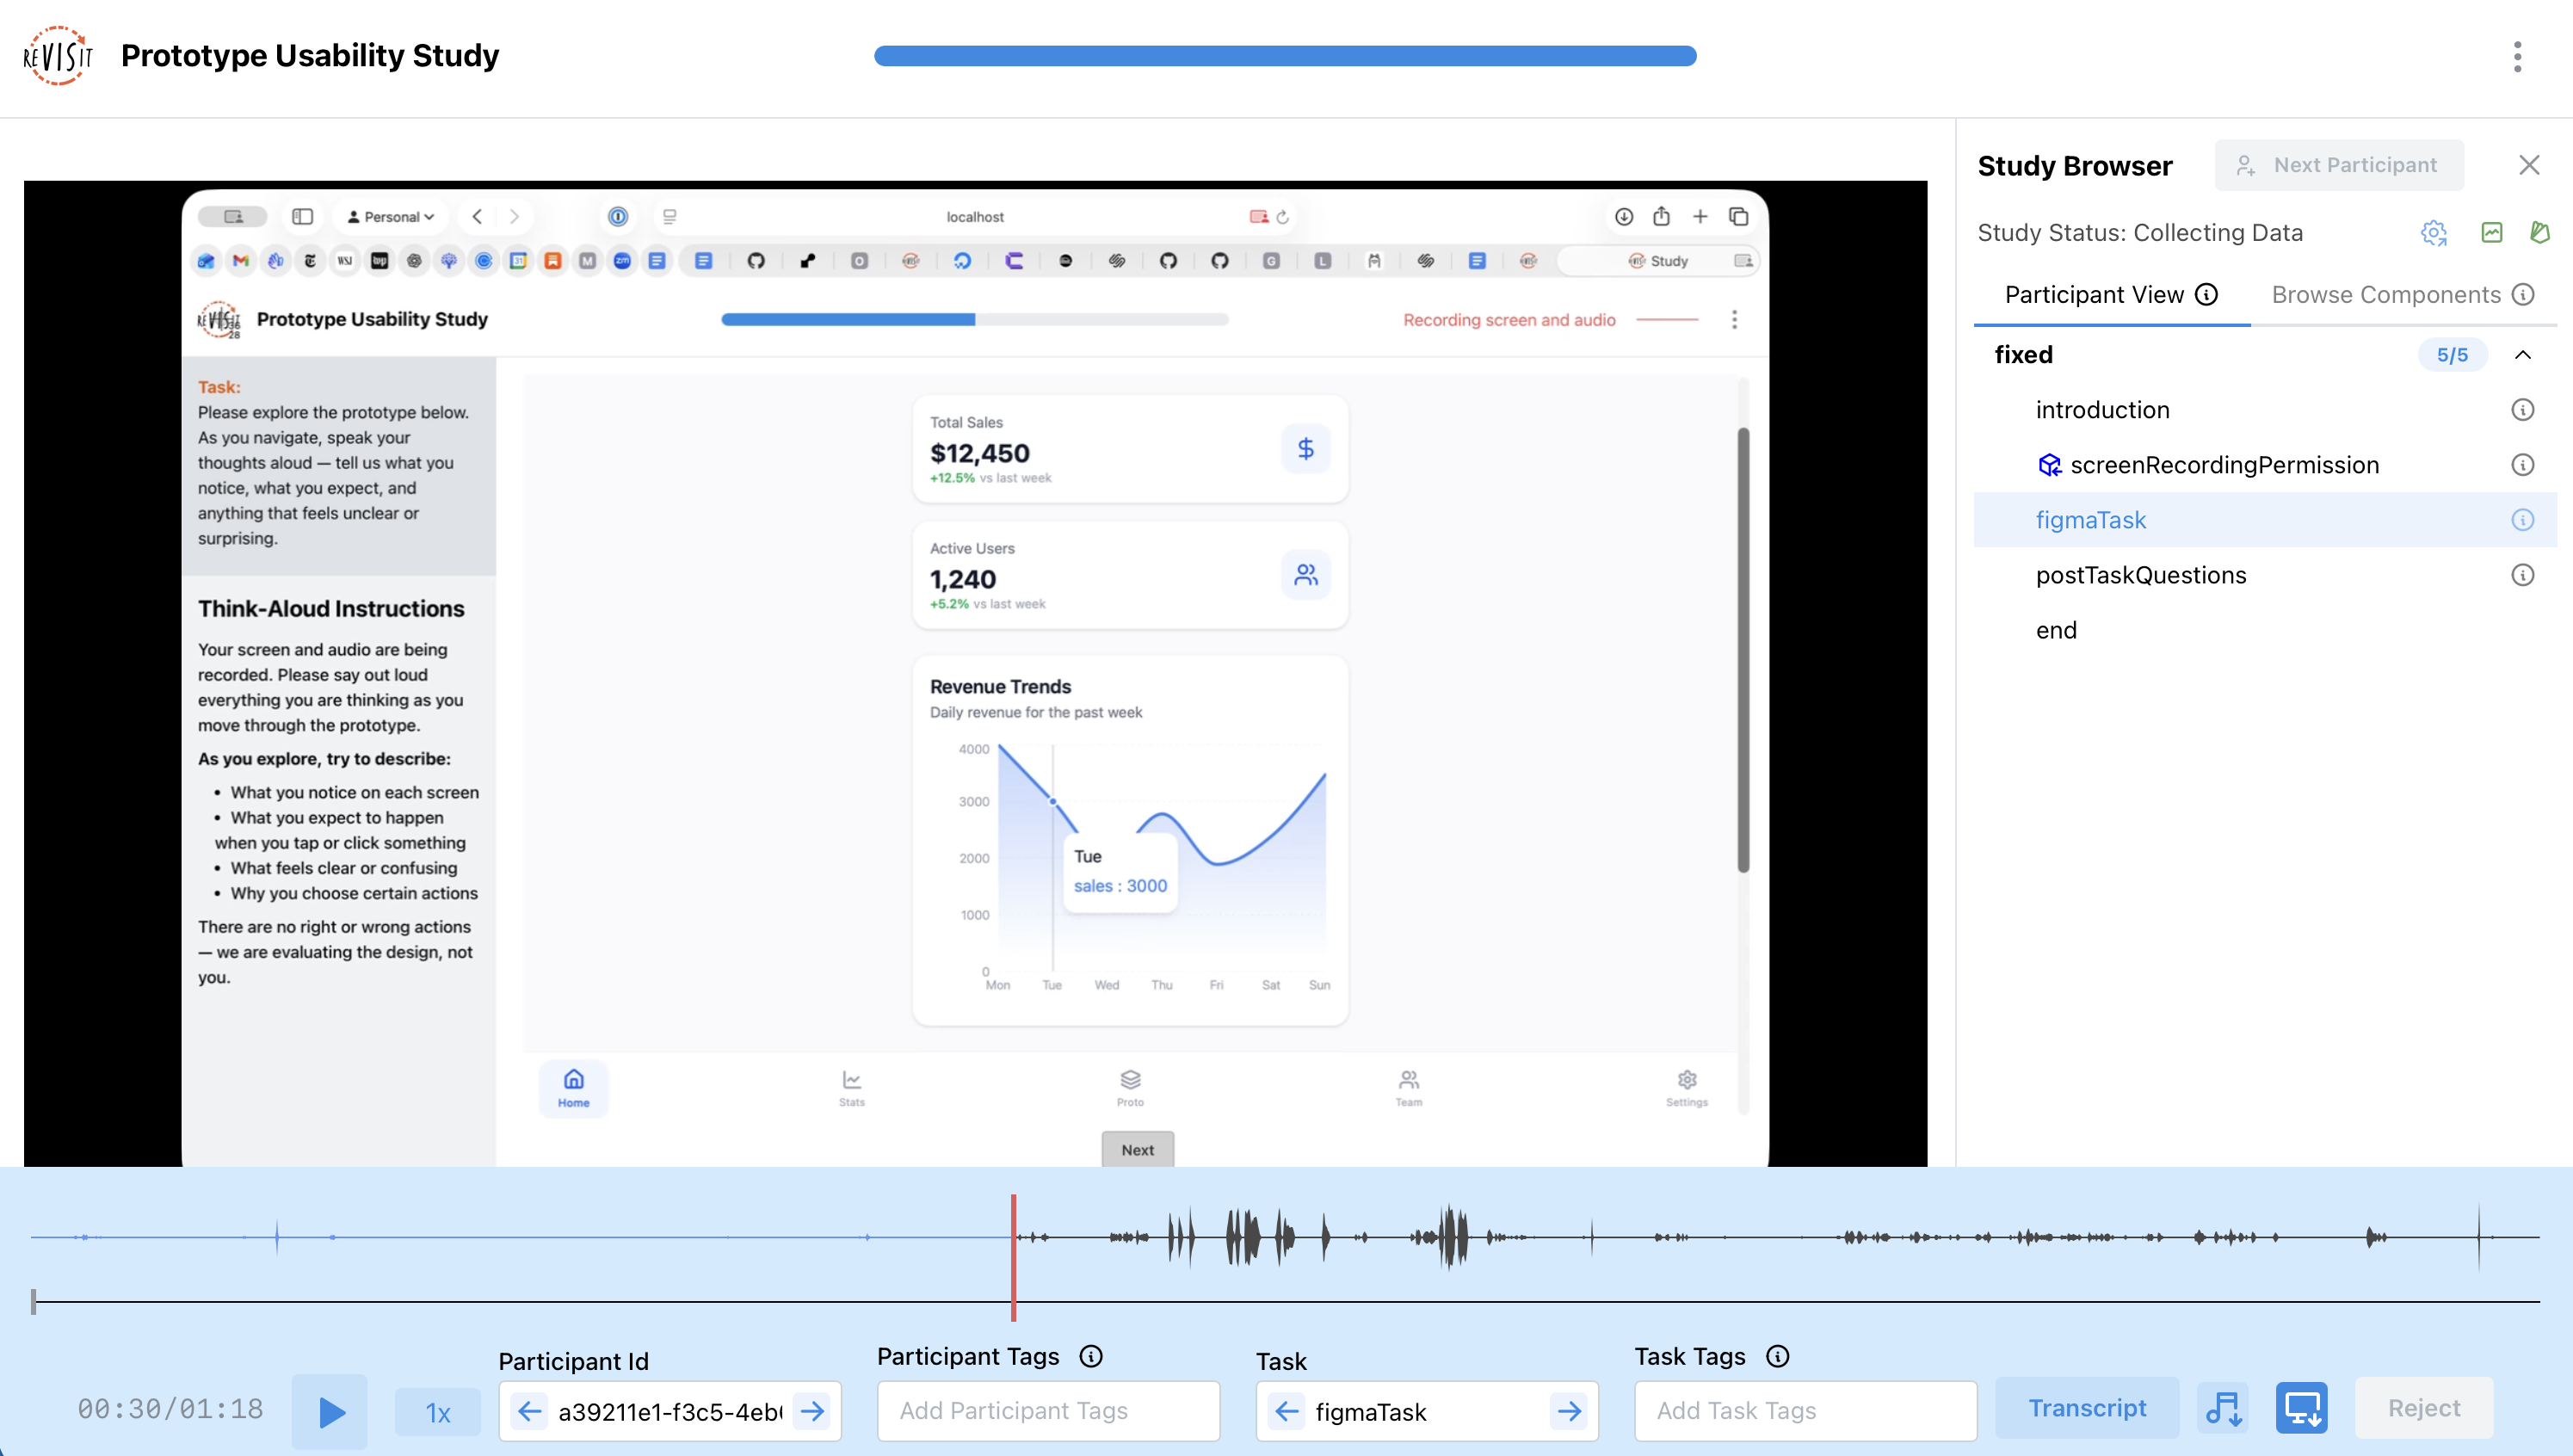The height and width of the screenshot is (1456, 2573).
Task: Click the green Supabase icon near study status
Action: 2541,232
